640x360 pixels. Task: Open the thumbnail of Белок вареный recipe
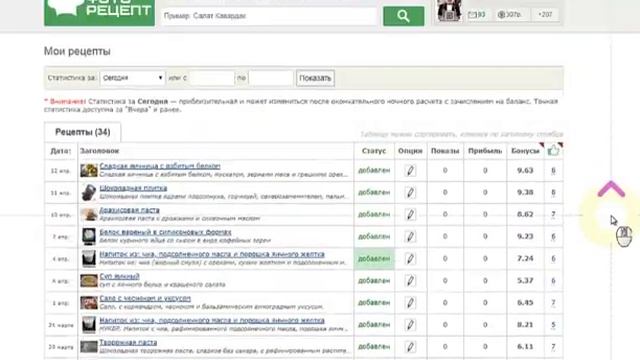pos(89,236)
